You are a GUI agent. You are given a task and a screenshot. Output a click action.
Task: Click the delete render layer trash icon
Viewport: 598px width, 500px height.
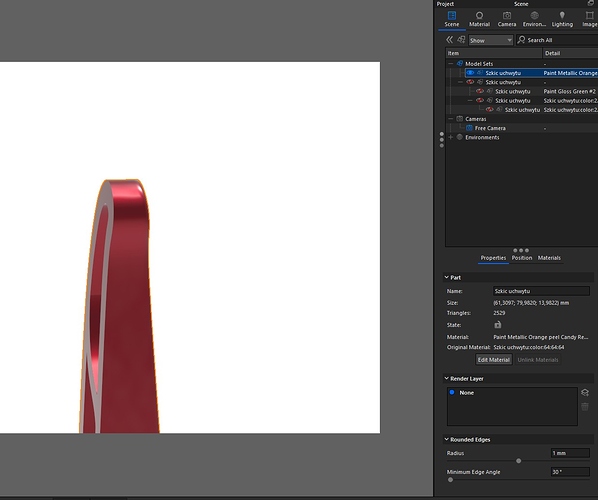click(585, 407)
